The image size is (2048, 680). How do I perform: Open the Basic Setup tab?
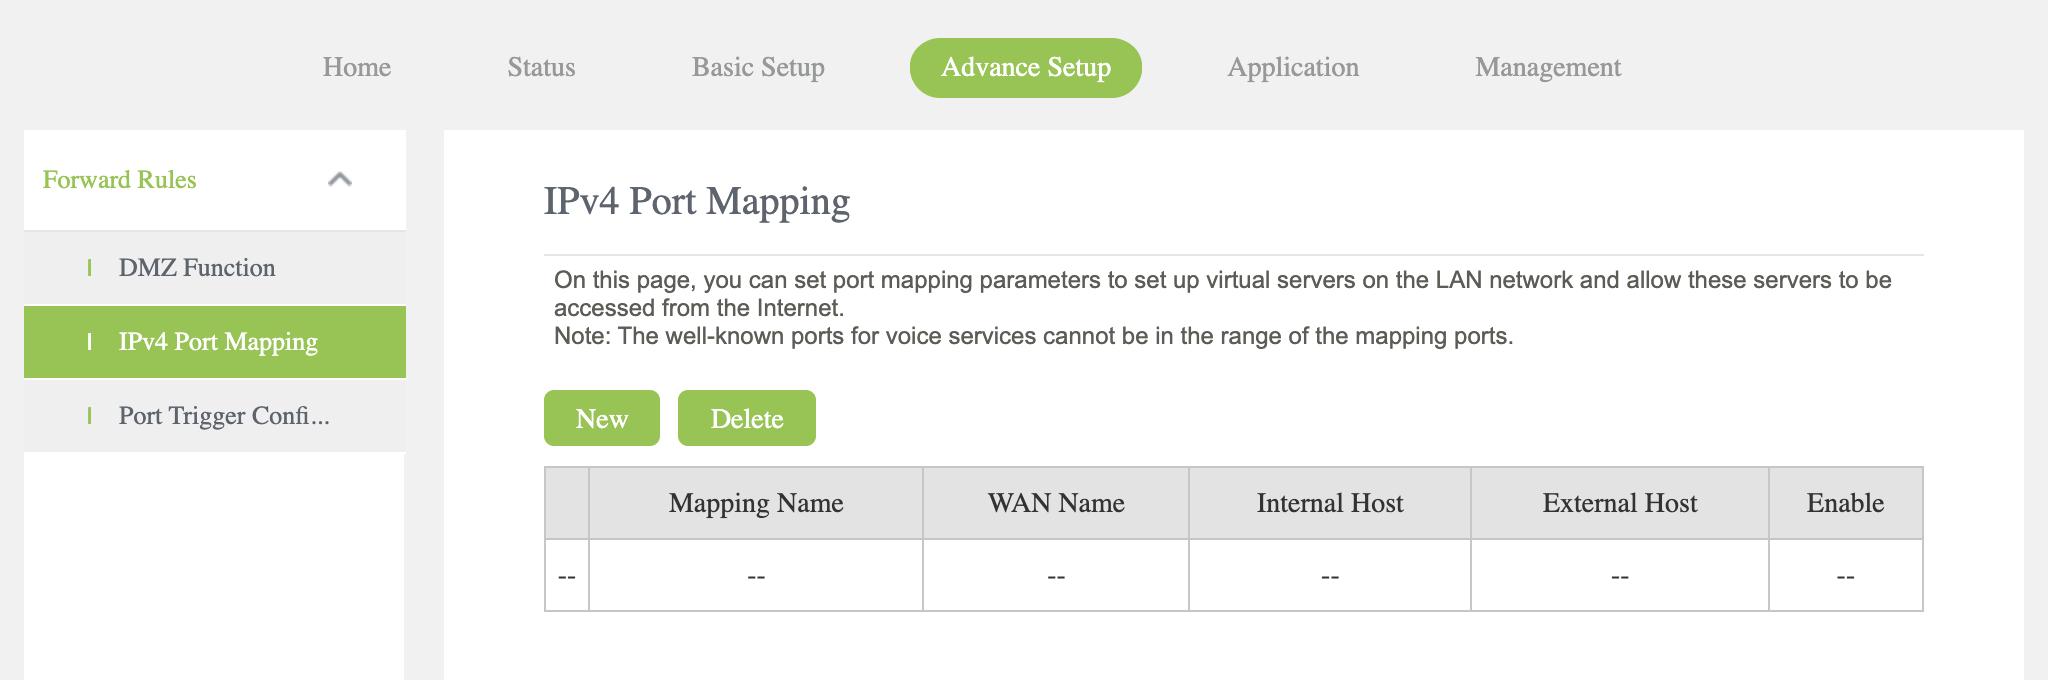pos(758,67)
